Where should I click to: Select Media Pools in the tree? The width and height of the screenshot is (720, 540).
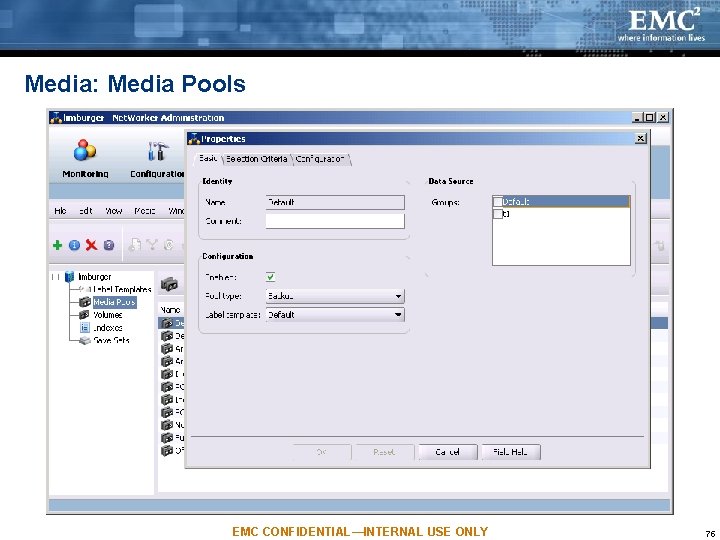(114, 302)
